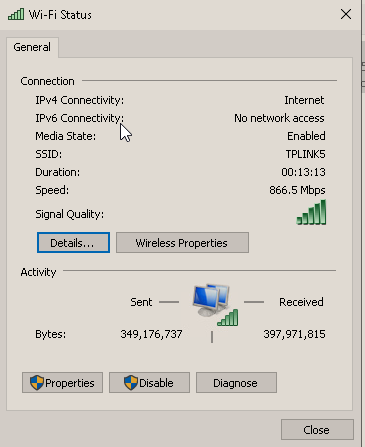The image size is (365, 447).
Task: Click the 'Connection' group heading
Action: 47,81
